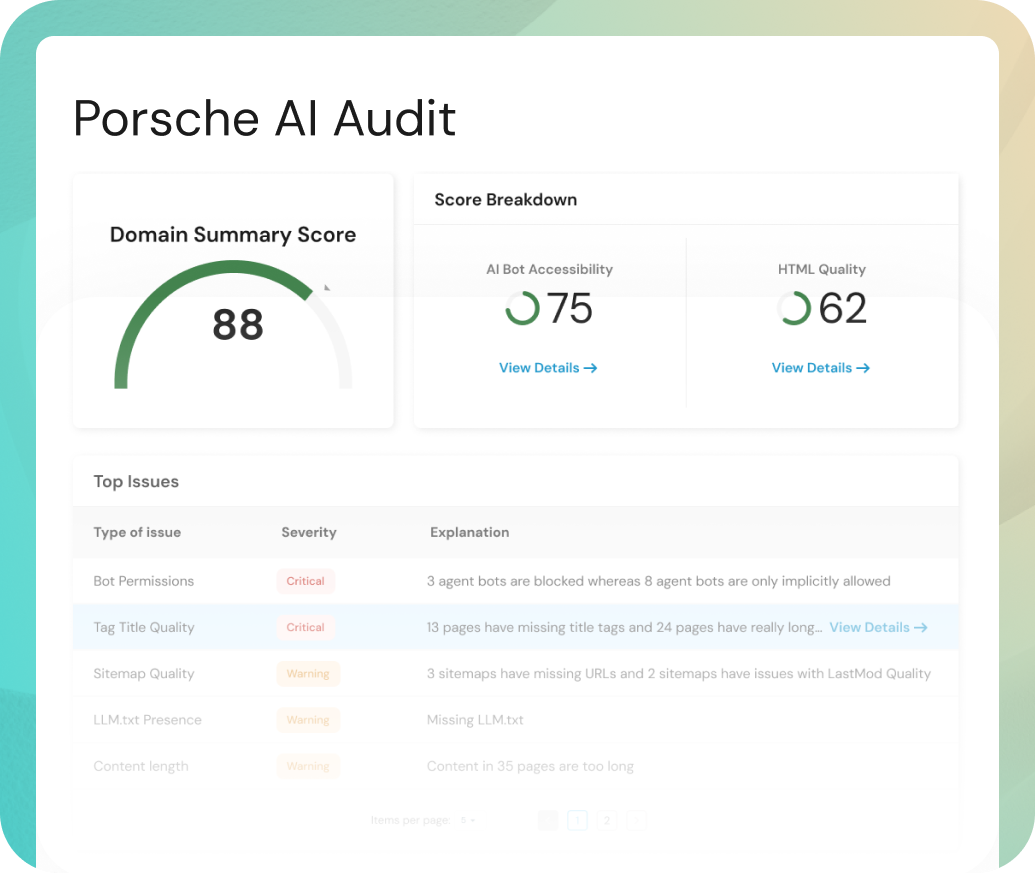
Task: Click the next-page arrow in the pagination
Action: click(637, 820)
